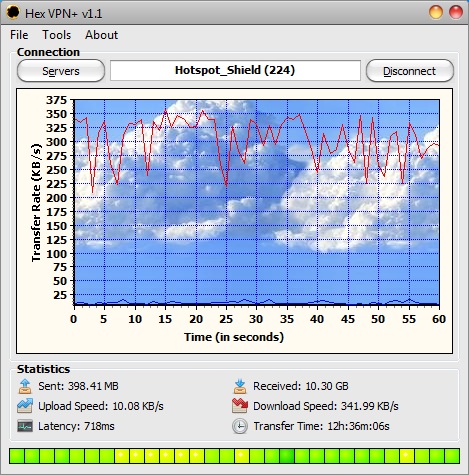This screenshot has width=469, height=475.
Task: Click the 'Connection' section heading
Action: (x=48, y=52)
